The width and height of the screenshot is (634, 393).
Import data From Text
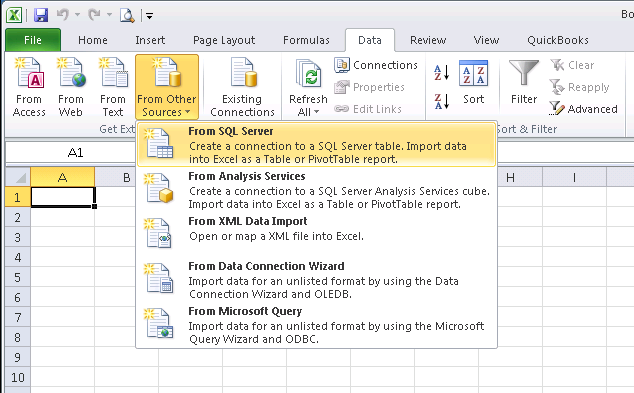[x=112, y=87]
